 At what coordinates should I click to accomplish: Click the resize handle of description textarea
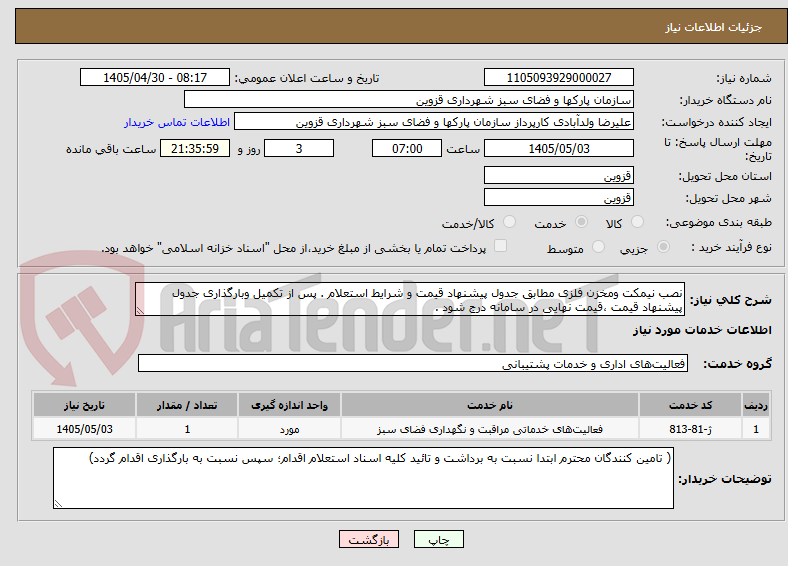(x=140, y=311)
